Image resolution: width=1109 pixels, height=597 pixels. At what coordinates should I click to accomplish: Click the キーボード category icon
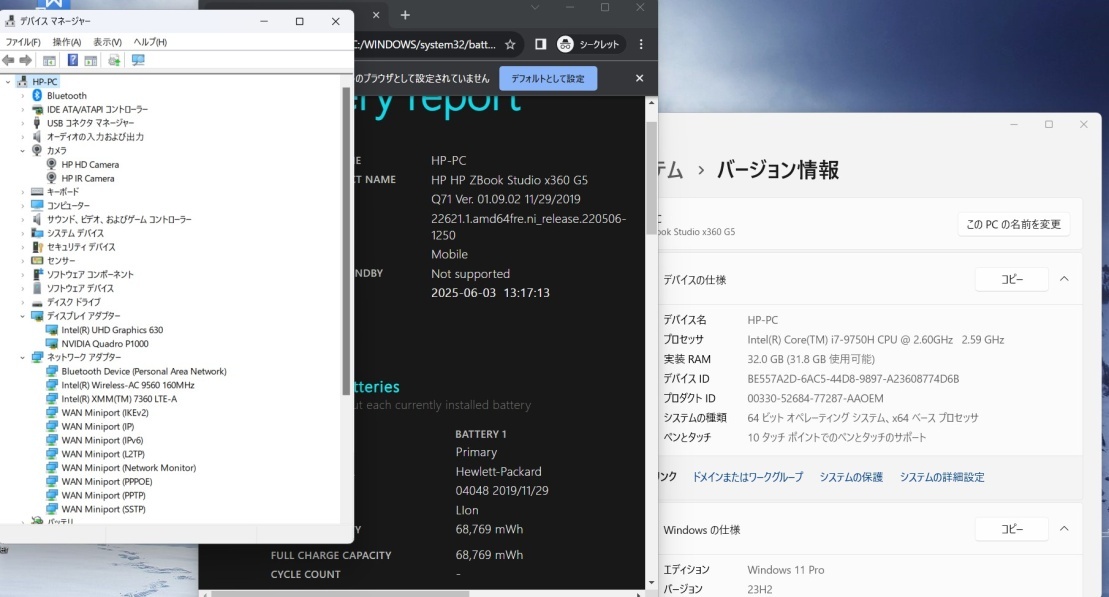[37, 192]
